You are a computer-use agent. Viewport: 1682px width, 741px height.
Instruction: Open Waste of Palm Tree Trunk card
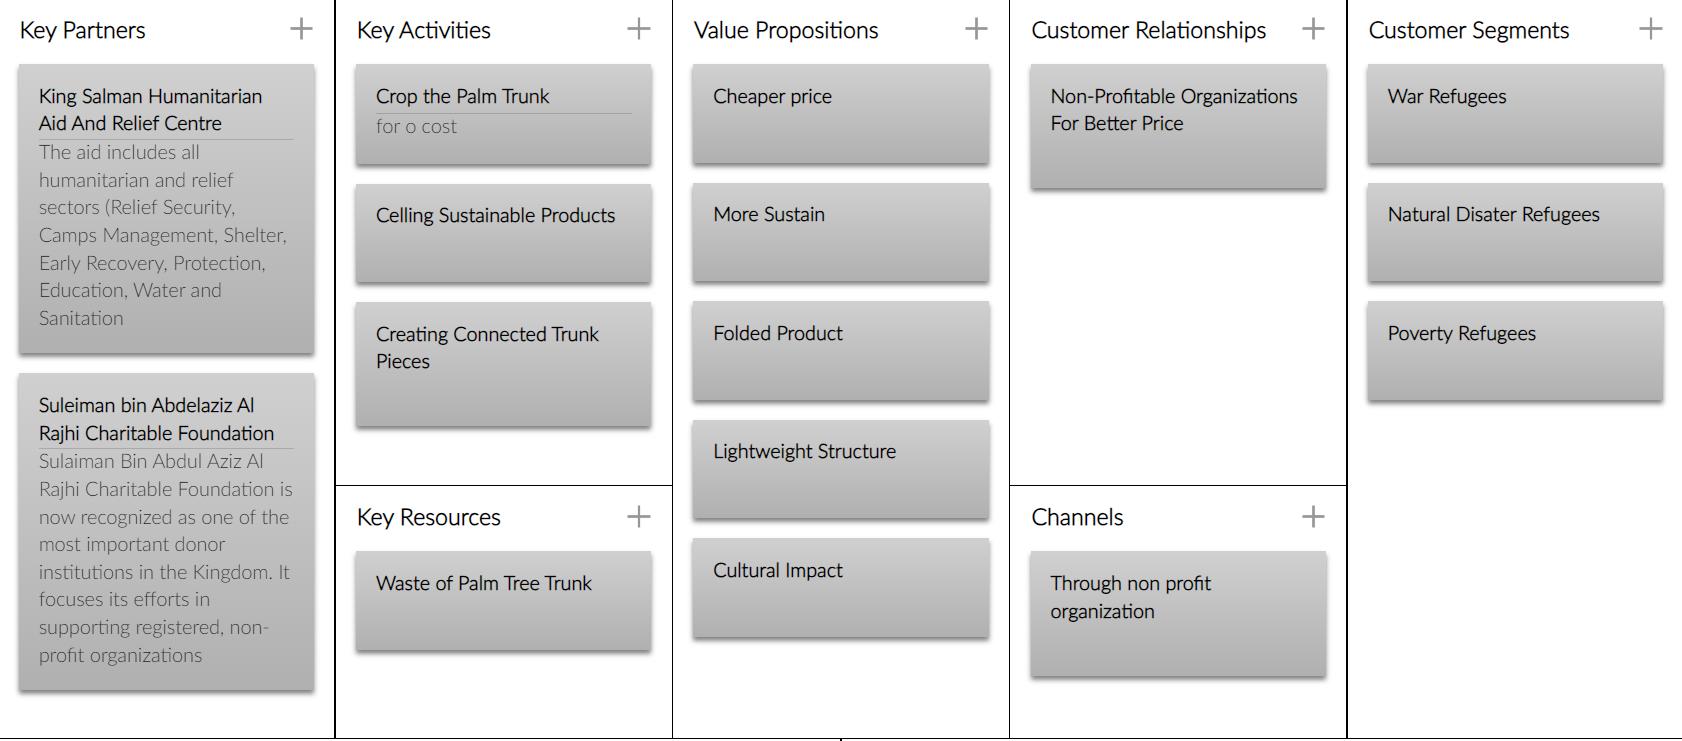(503, 600)
